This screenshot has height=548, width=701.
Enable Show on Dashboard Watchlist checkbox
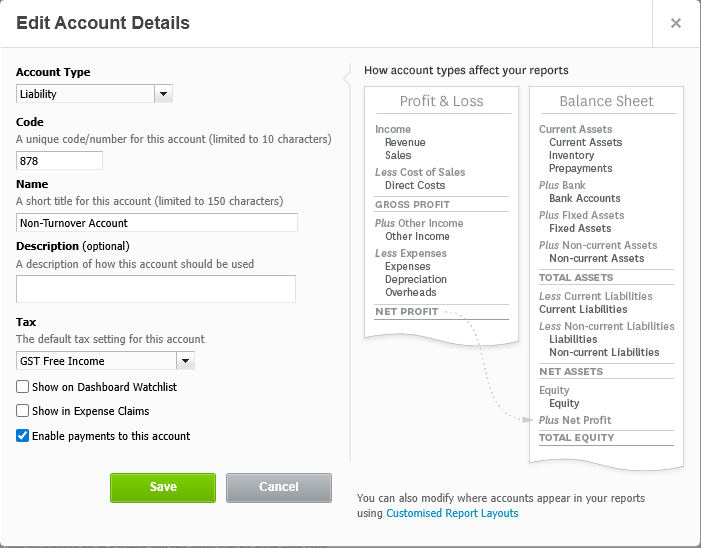click(x=23, y=387)
